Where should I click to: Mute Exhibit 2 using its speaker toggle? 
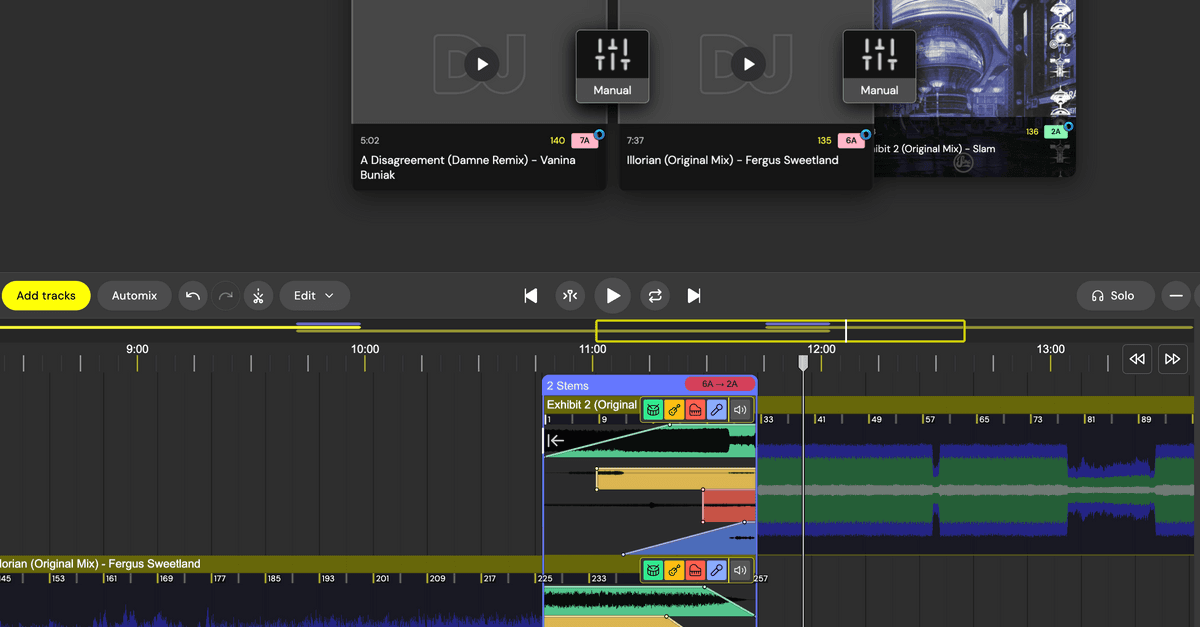tap(739, 409)
